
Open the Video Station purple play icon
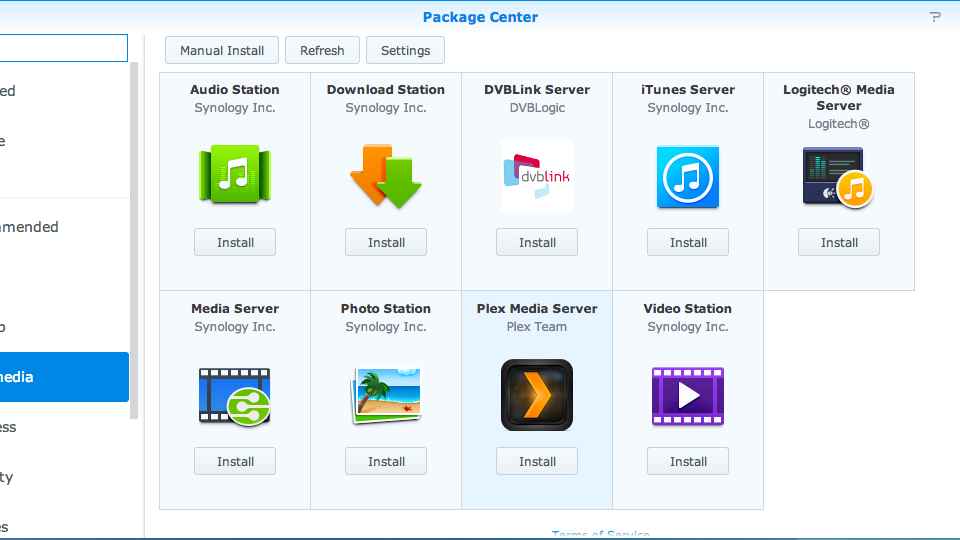(x=688, y=396)
